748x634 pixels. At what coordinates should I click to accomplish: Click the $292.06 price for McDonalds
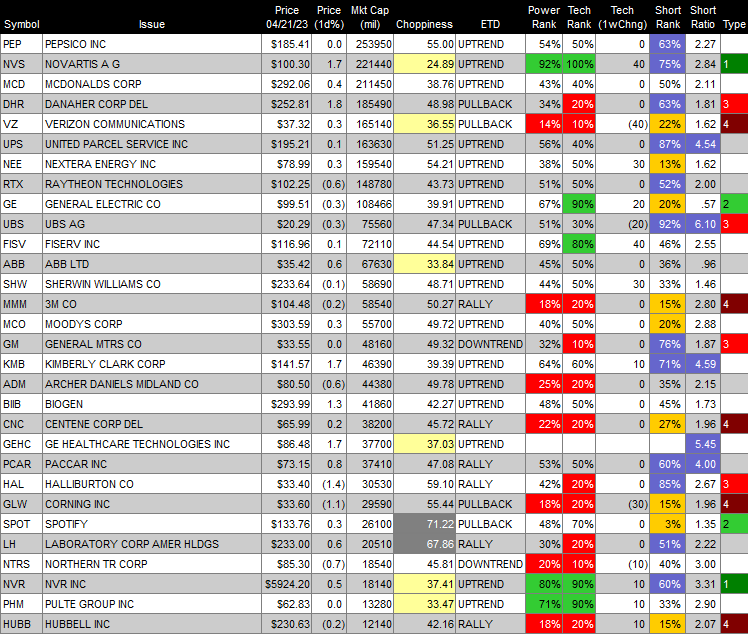point(287,84)
